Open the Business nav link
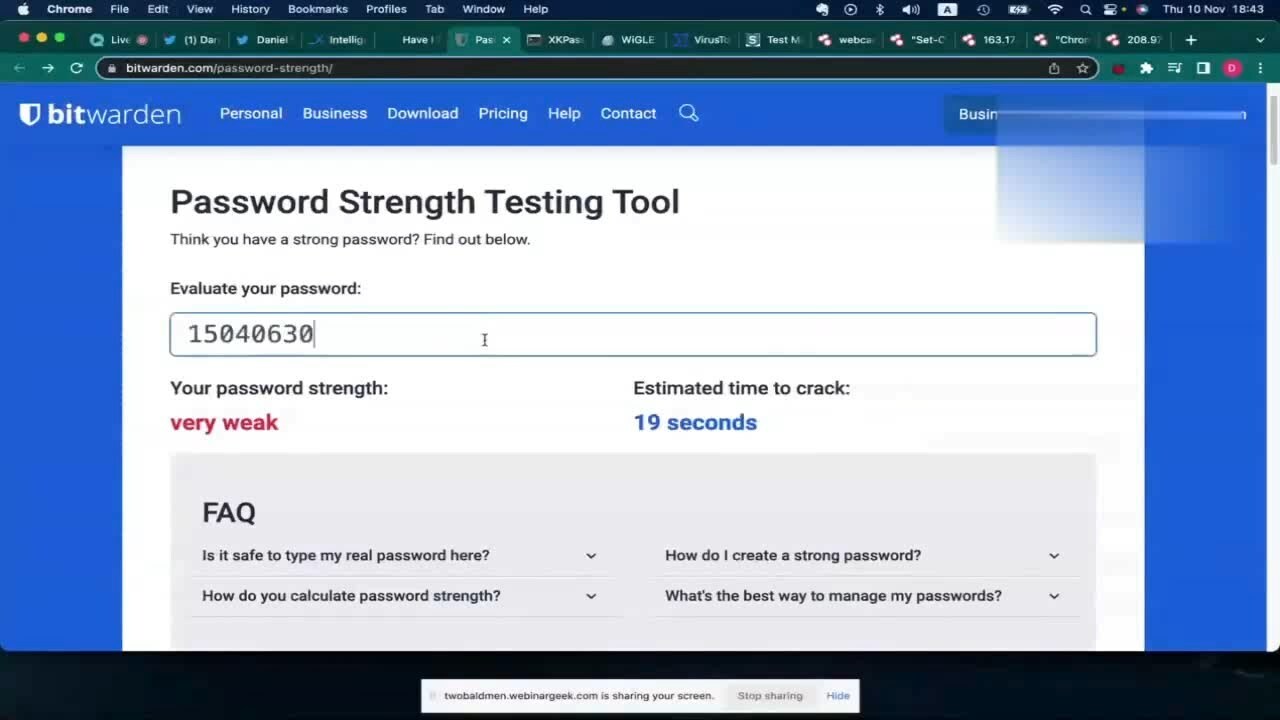Image resolution: width=1280 pixels, height=720 pixels. pos(335,113)
